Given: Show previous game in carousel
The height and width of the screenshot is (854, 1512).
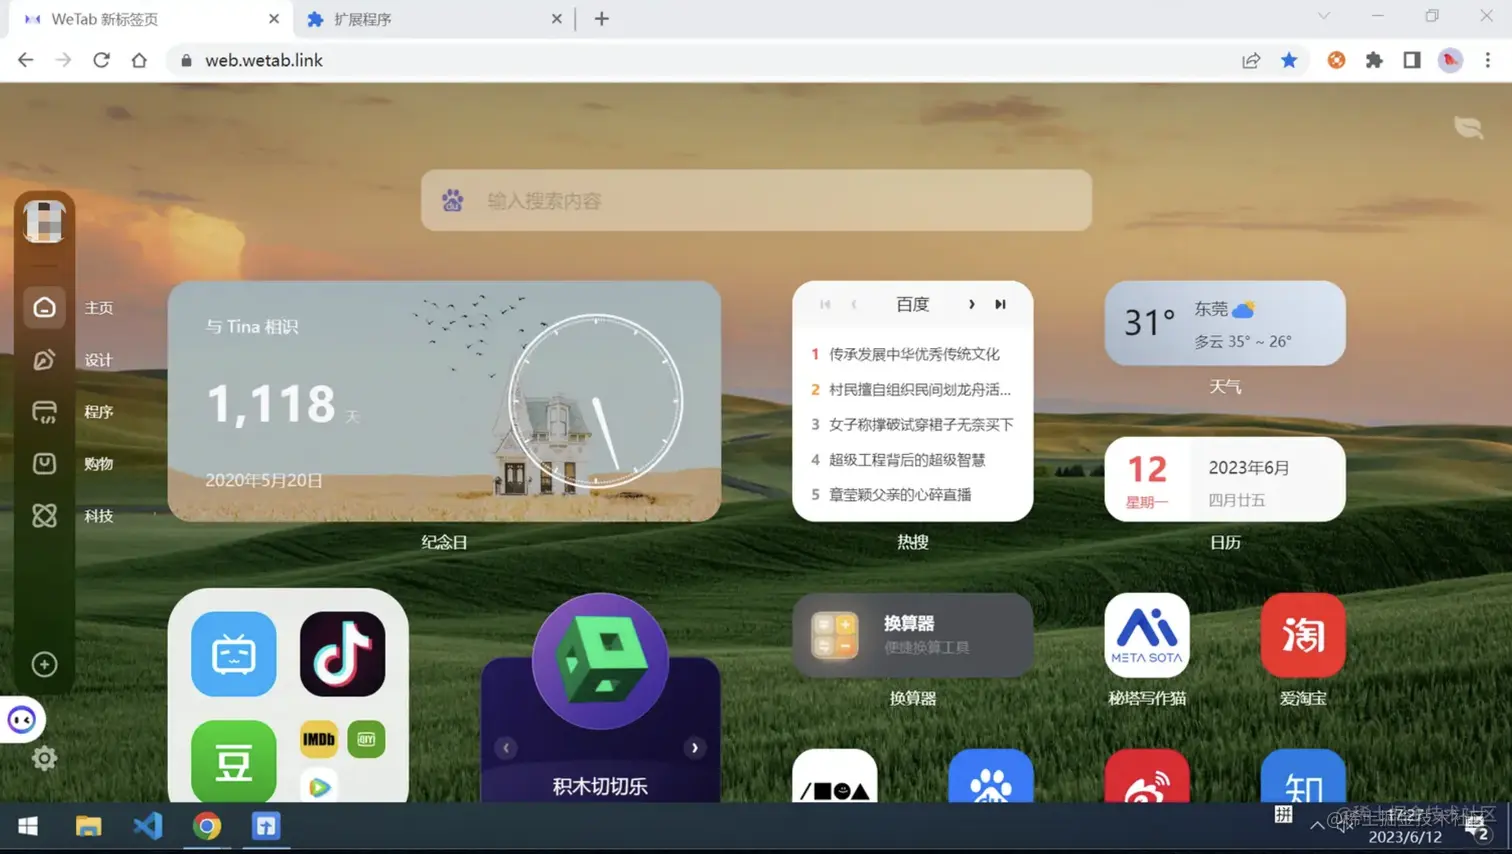Looking at the screenshot, I should pyautogui.click(x=506, y=748).
